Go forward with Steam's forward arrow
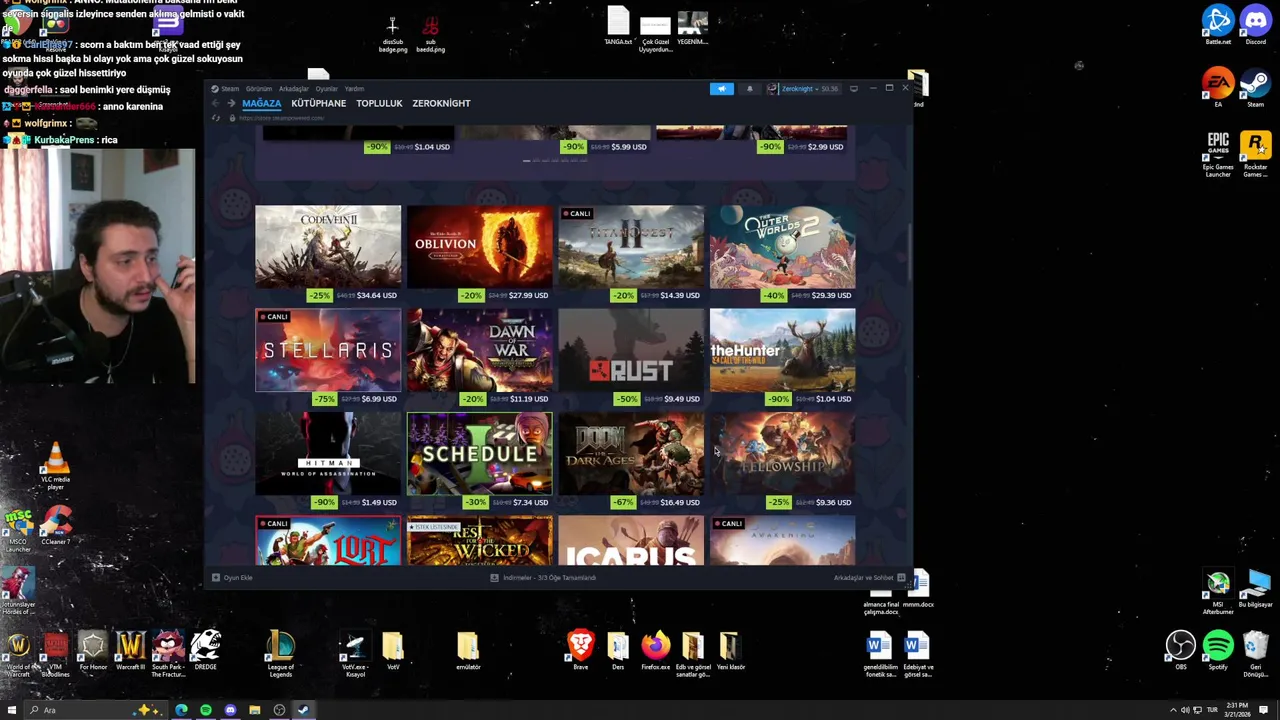The image size is (1280, 720). click(231, 103)
